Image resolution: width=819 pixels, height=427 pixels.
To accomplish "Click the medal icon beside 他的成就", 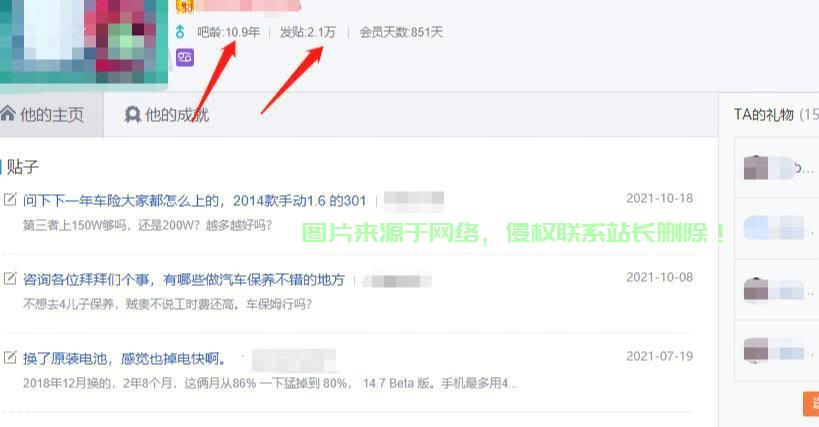I will (133, 114).
